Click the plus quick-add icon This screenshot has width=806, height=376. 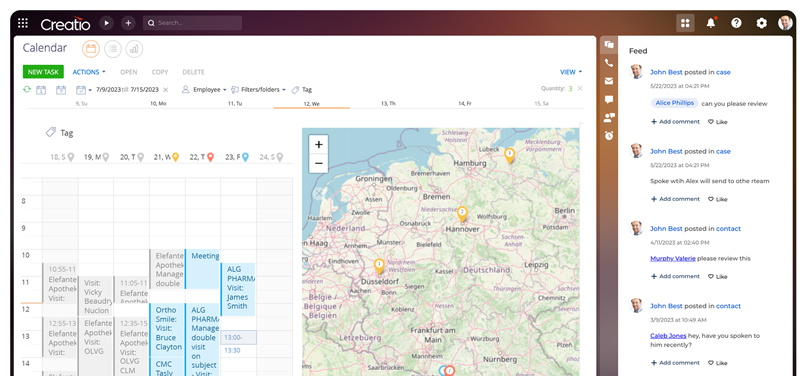tap(128, 23)
